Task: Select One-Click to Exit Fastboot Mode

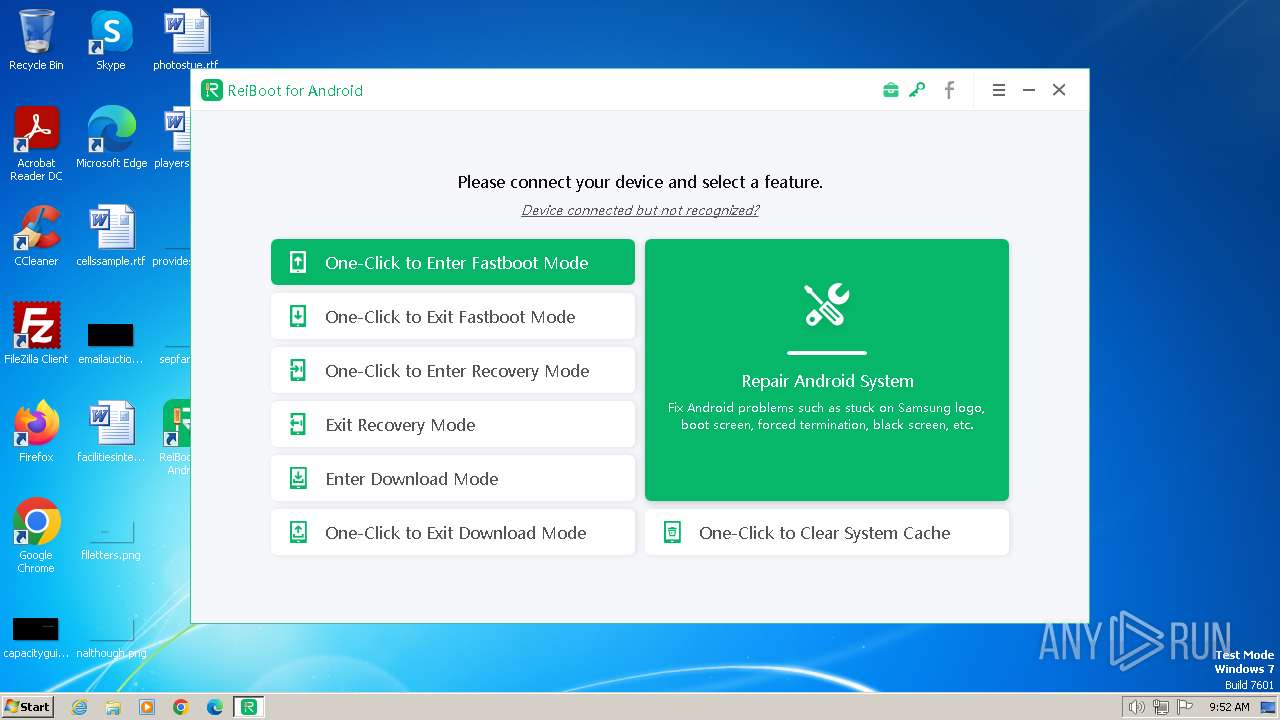Action: point(453,316)
